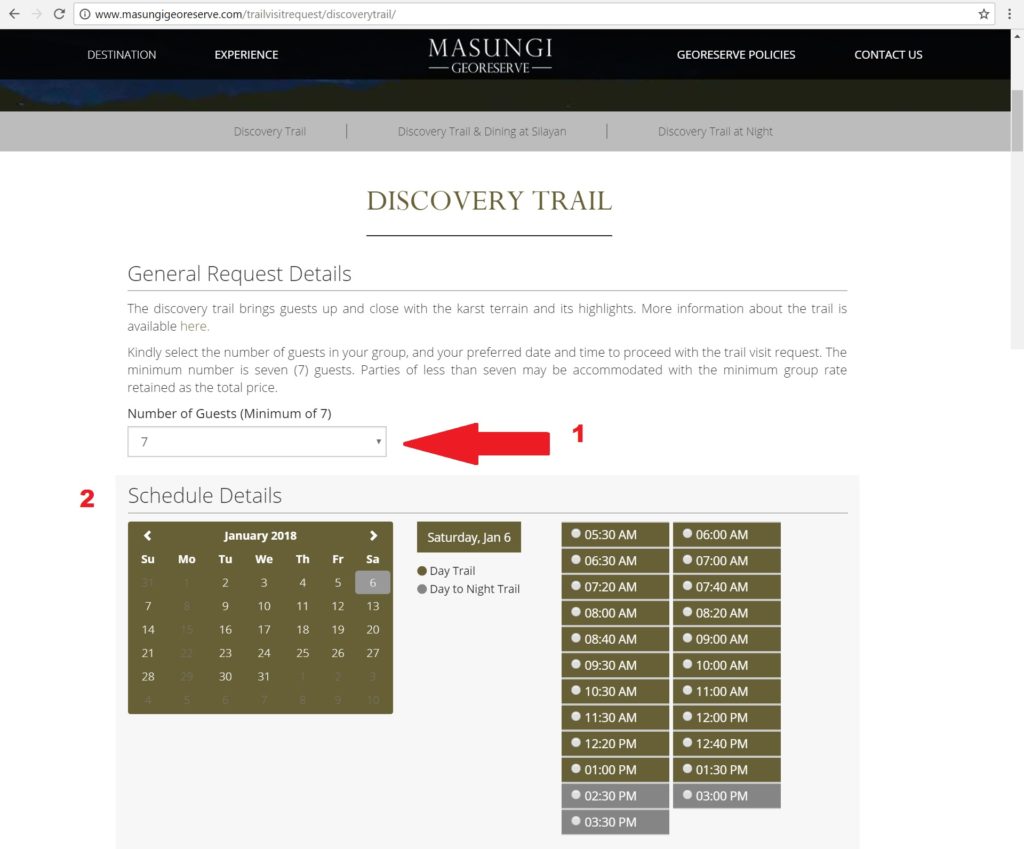Switch to the Discovery Trail tab

(x=270, y=131)
